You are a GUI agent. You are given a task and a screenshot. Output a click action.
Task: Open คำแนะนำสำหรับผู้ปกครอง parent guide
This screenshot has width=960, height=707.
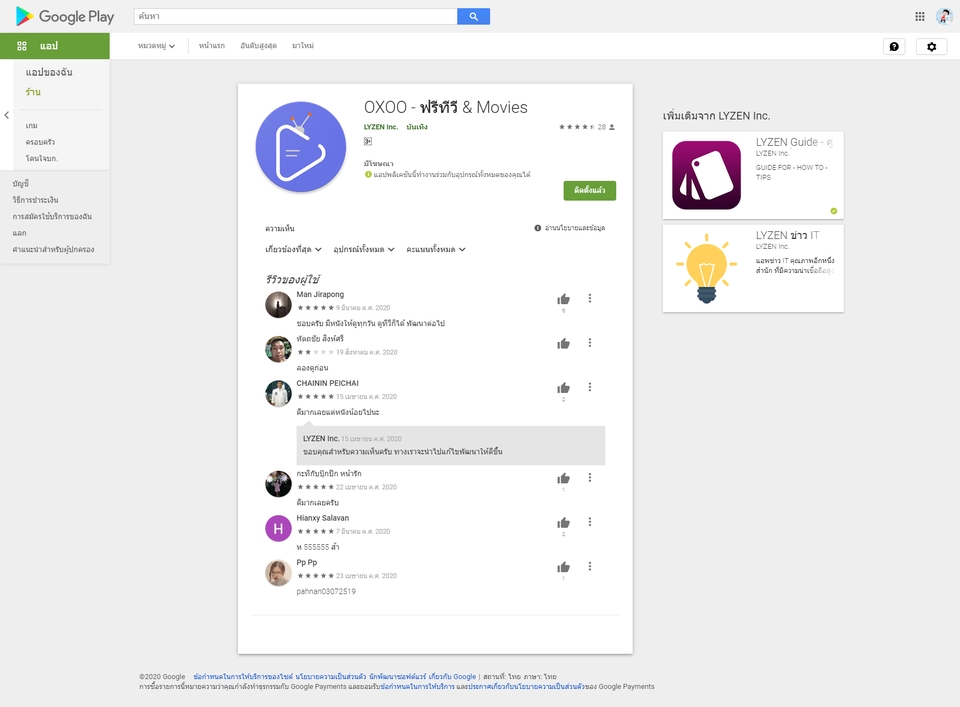pyautogui.click(x=53, y=250)
